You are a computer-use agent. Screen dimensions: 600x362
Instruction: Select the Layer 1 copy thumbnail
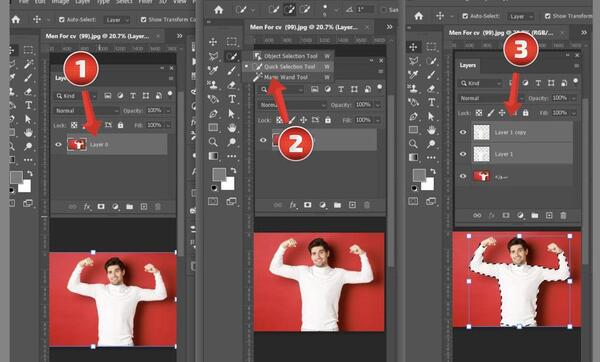click(x=481, y=132)
